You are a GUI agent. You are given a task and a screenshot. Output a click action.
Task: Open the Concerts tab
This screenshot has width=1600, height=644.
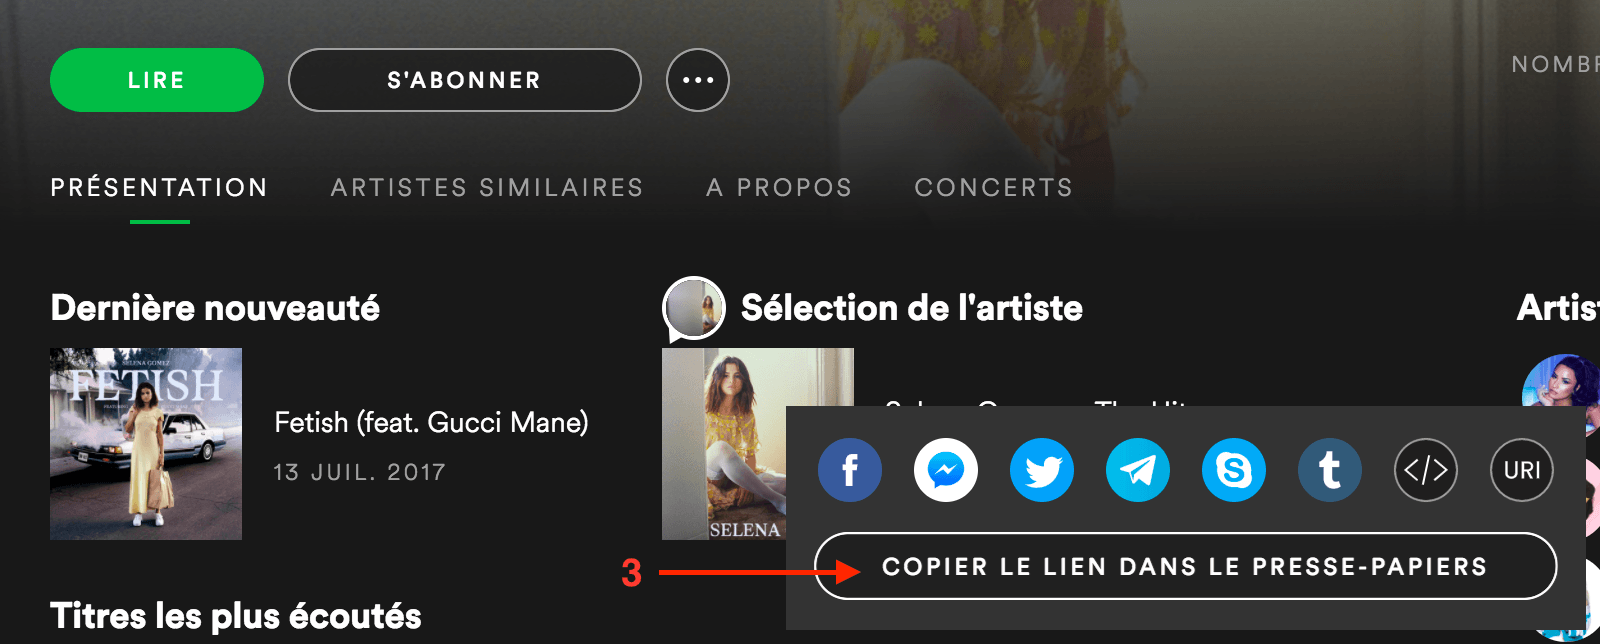pos(993,188)
